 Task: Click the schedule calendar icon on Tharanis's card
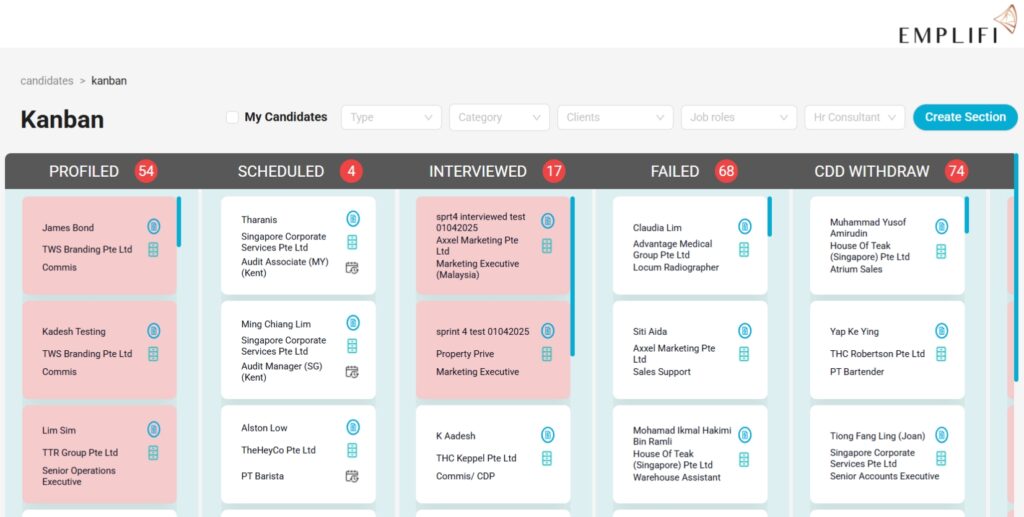pyautogui.click(x=352, y=268)
